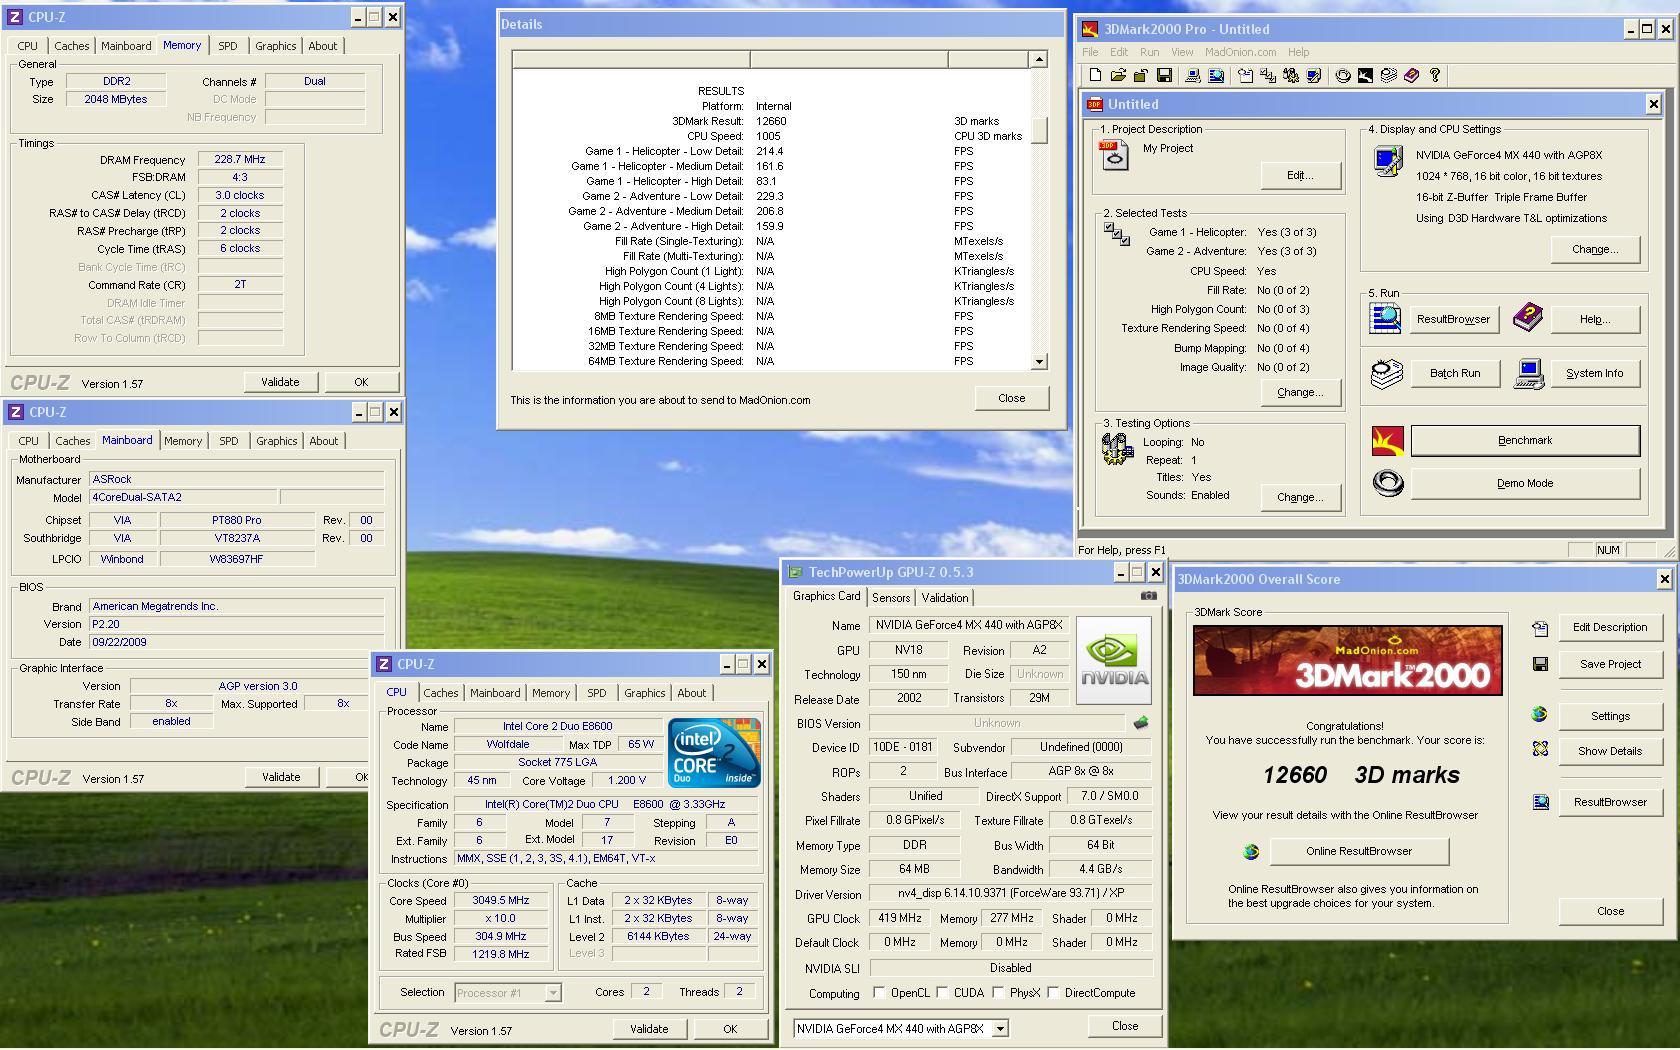Image resolution: width=1680 pixels, height=1050 pixels.
Task: Click the purple help book icon in toolbar
Action: (1412, 75)
